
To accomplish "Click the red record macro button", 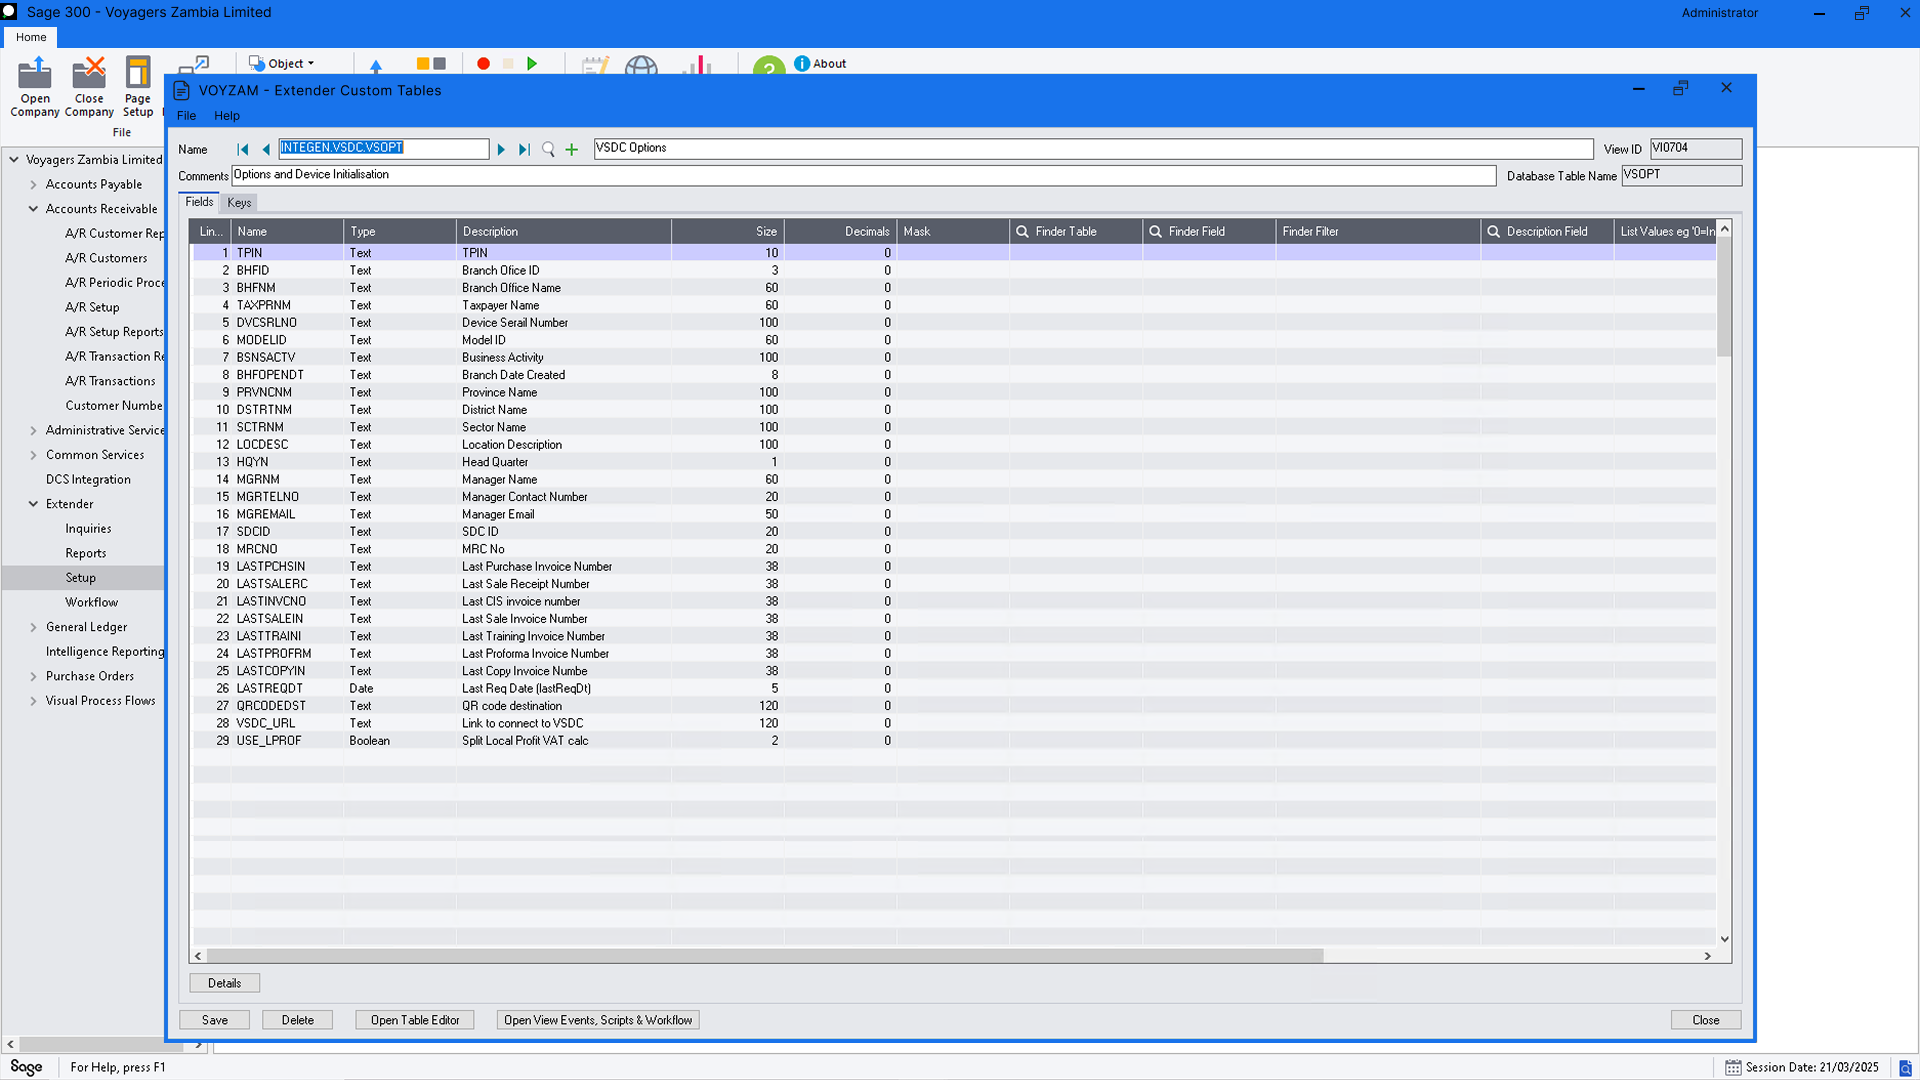I will pyautogui.click(x=483, y=63).
